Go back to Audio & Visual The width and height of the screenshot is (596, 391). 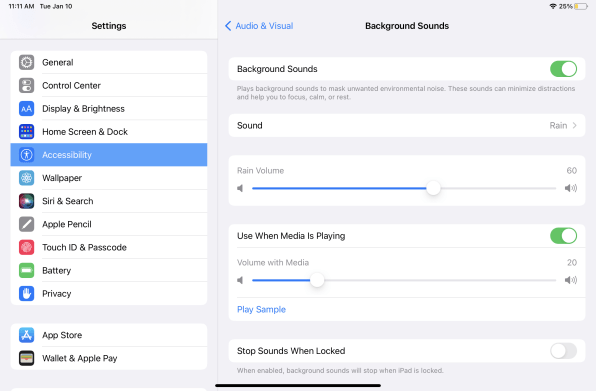pos(259,26)
